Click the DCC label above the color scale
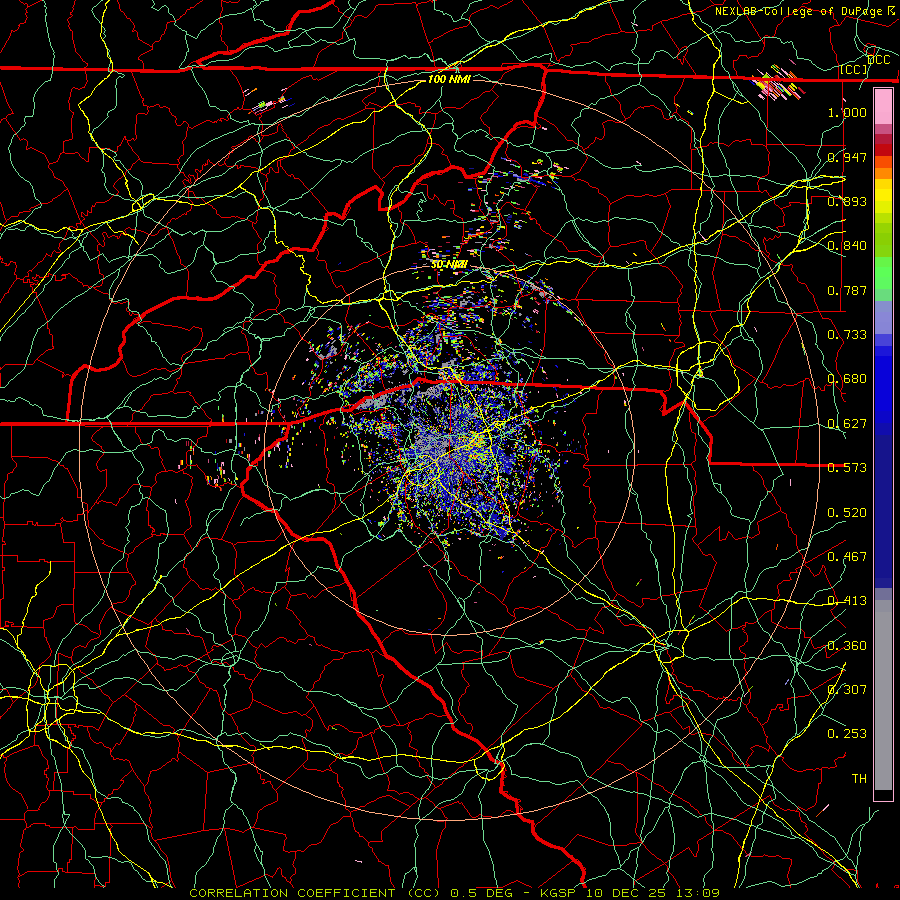Image resolution: width=900 pixels, height=900 pixels. click(879, 60)
